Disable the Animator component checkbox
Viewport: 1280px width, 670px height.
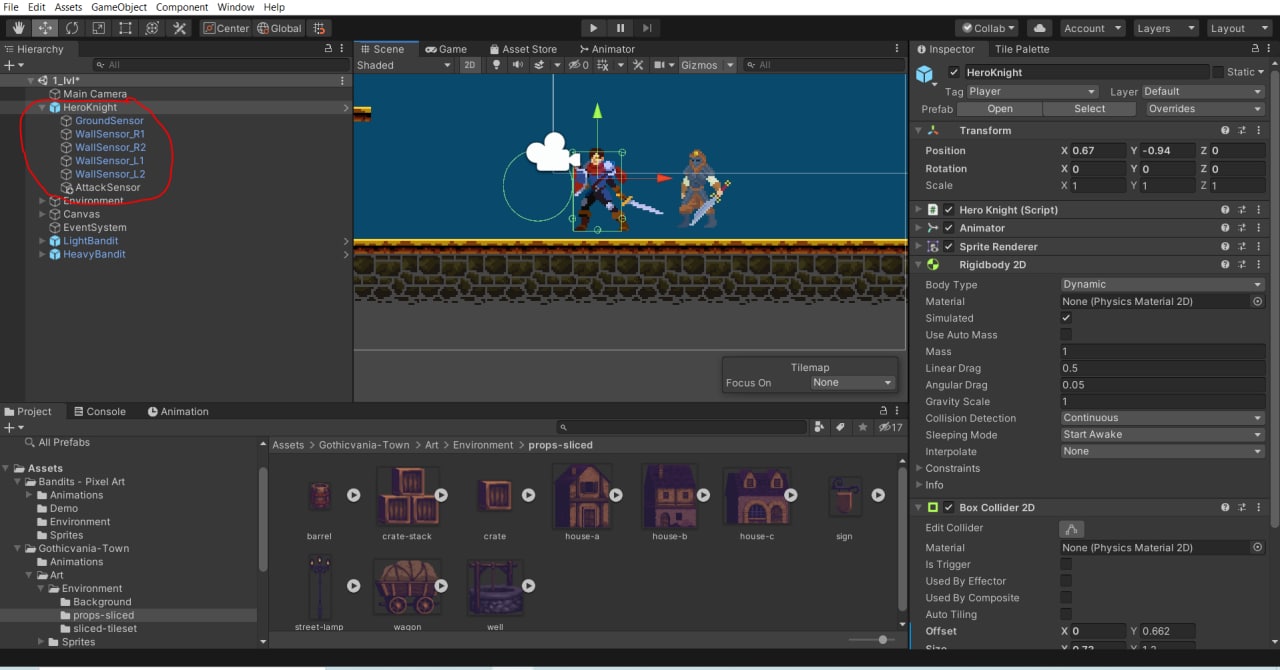(949, 228)
